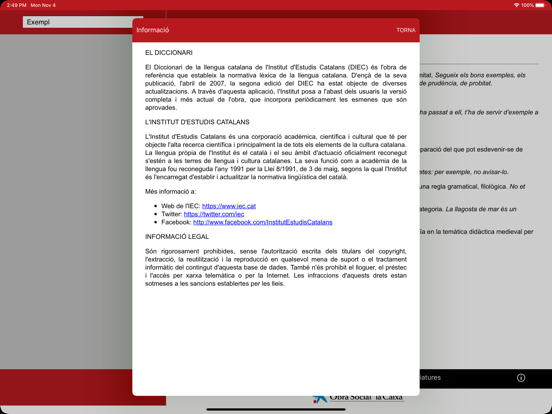Click the Informació dialog title
The image size is (552, 414).
[x=152, y=30]
